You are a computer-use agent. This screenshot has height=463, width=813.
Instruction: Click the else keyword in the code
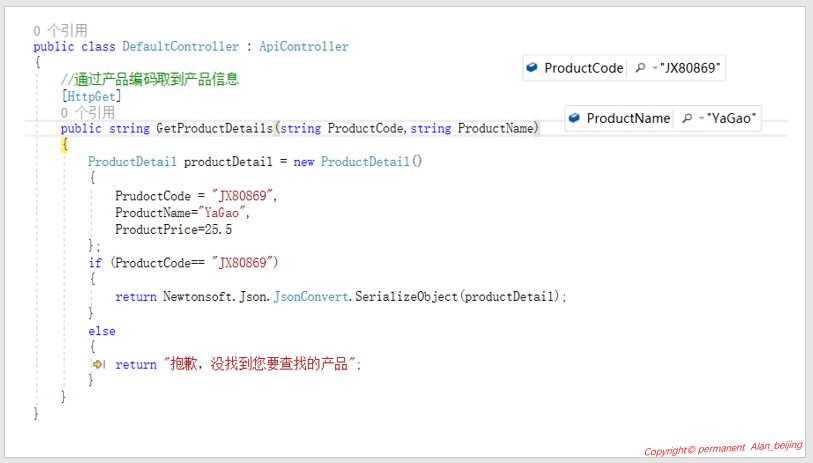[101, 331]
